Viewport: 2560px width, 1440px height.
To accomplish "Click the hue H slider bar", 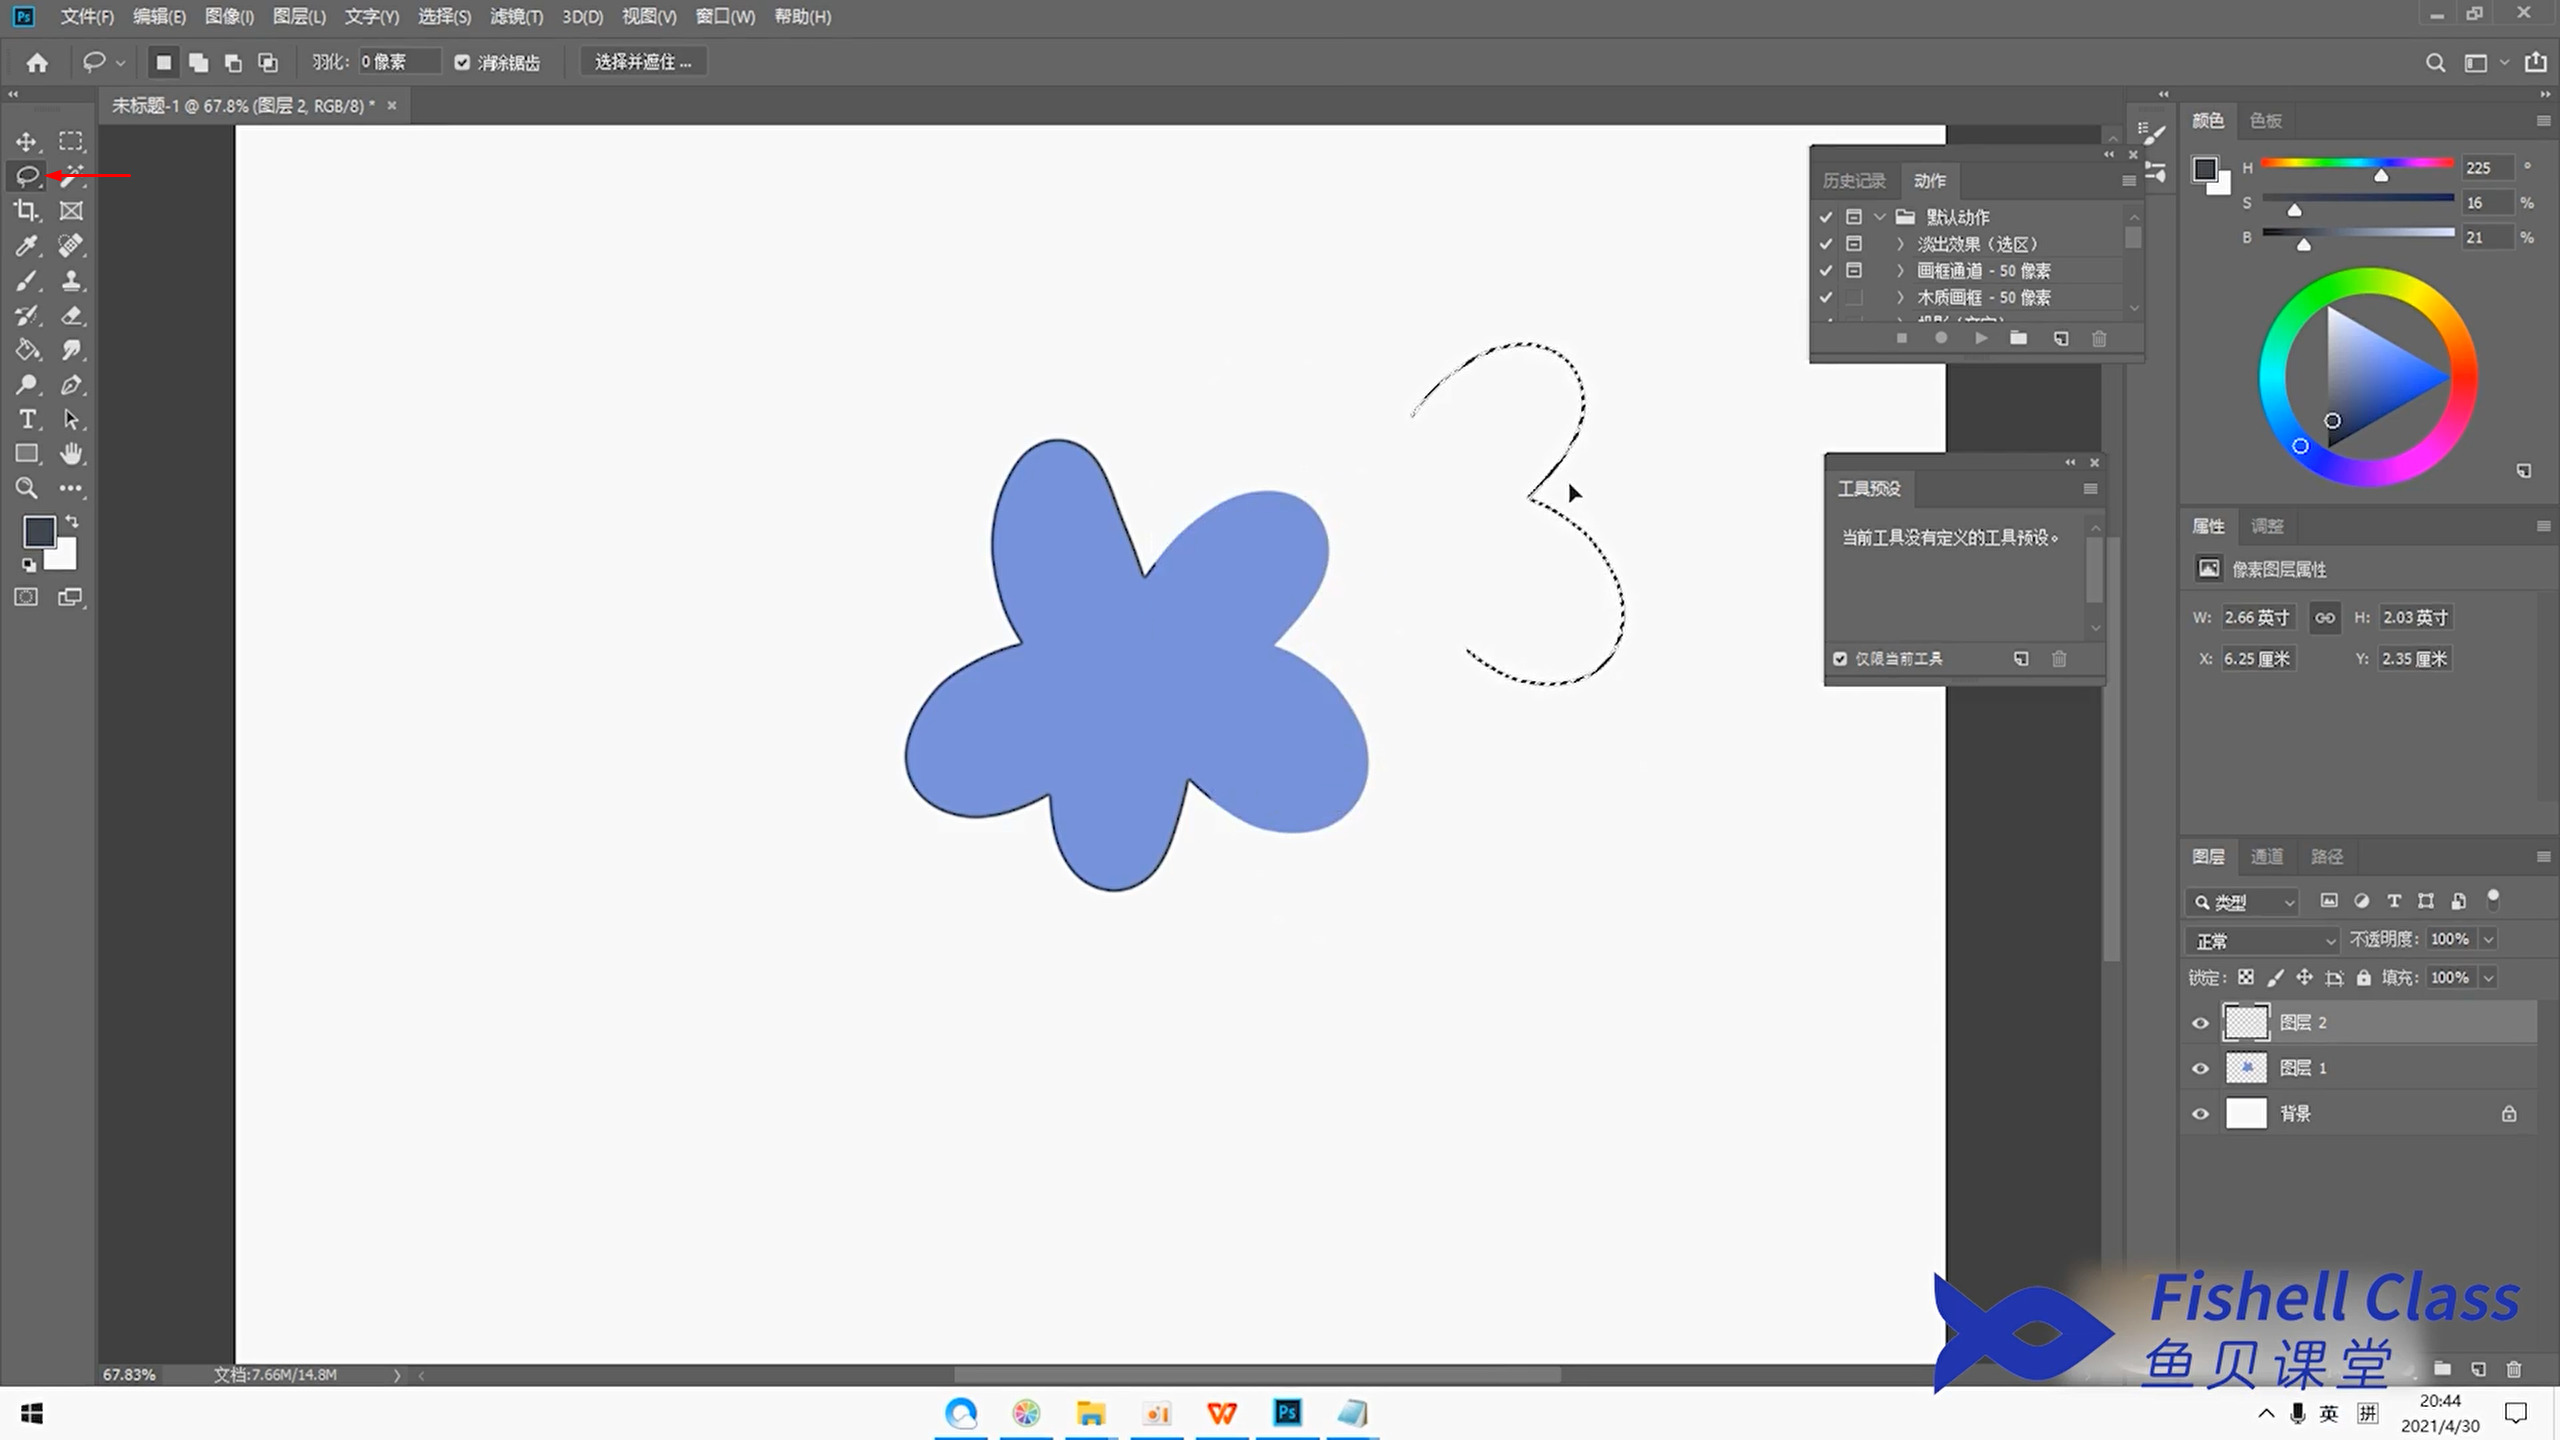I will coord(2356,163).
